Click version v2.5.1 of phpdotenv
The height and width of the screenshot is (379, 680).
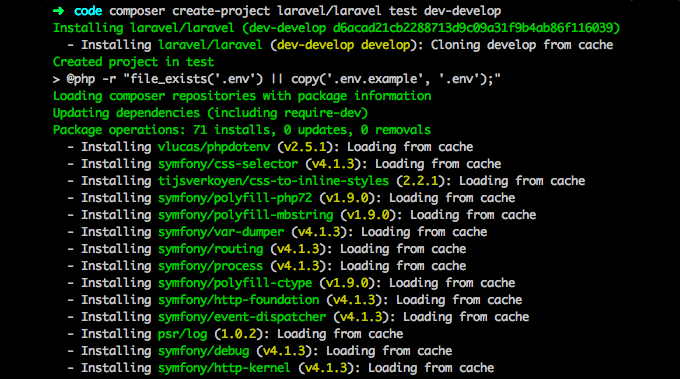tap(305, 147)
